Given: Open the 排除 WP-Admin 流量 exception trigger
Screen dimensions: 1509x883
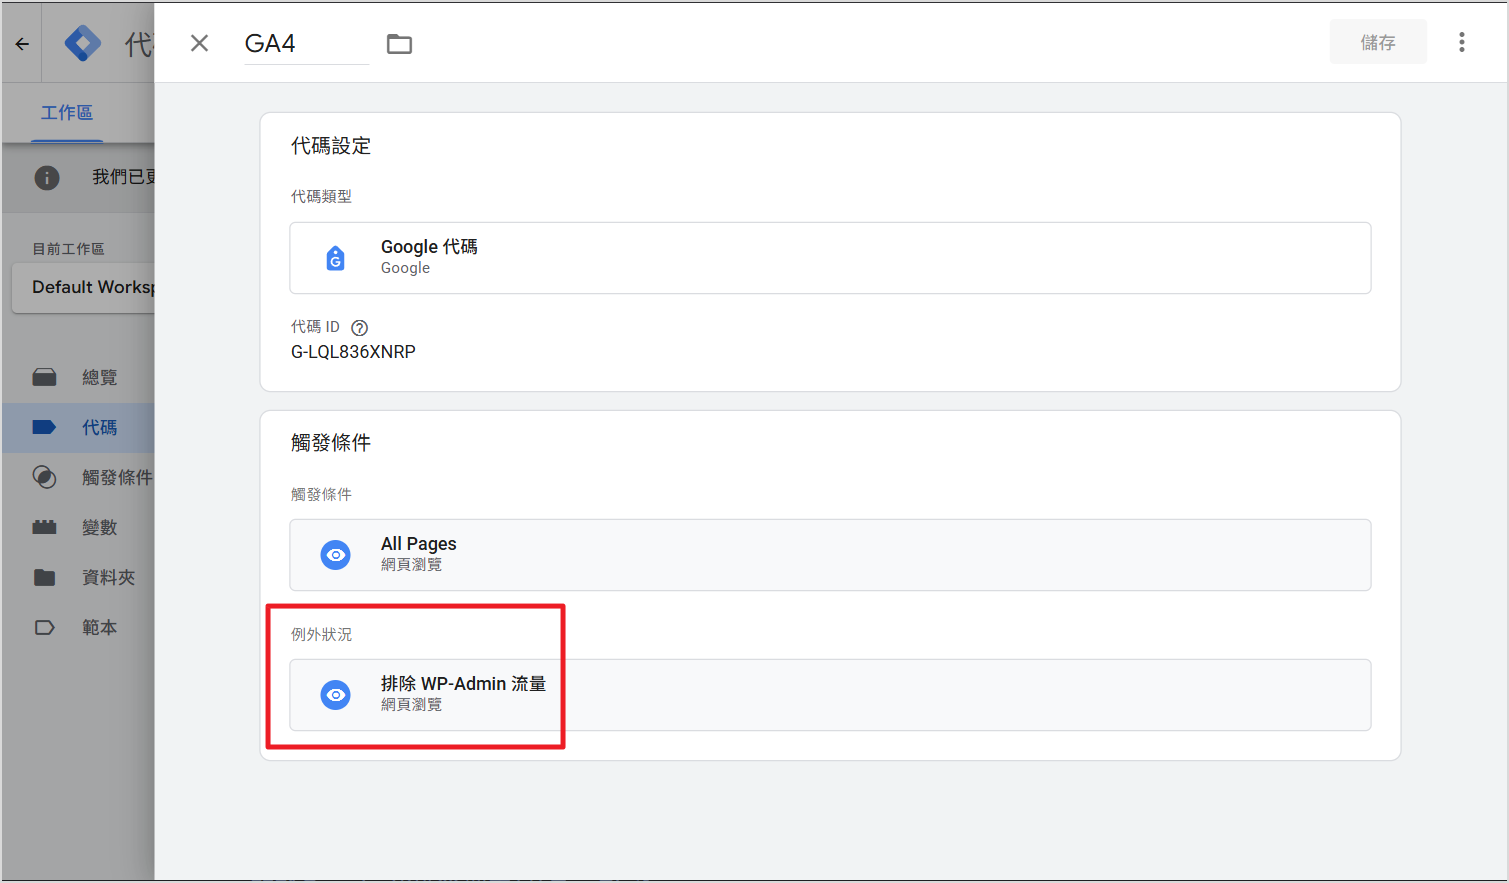Looking at the screenshot, I should 830,695.
